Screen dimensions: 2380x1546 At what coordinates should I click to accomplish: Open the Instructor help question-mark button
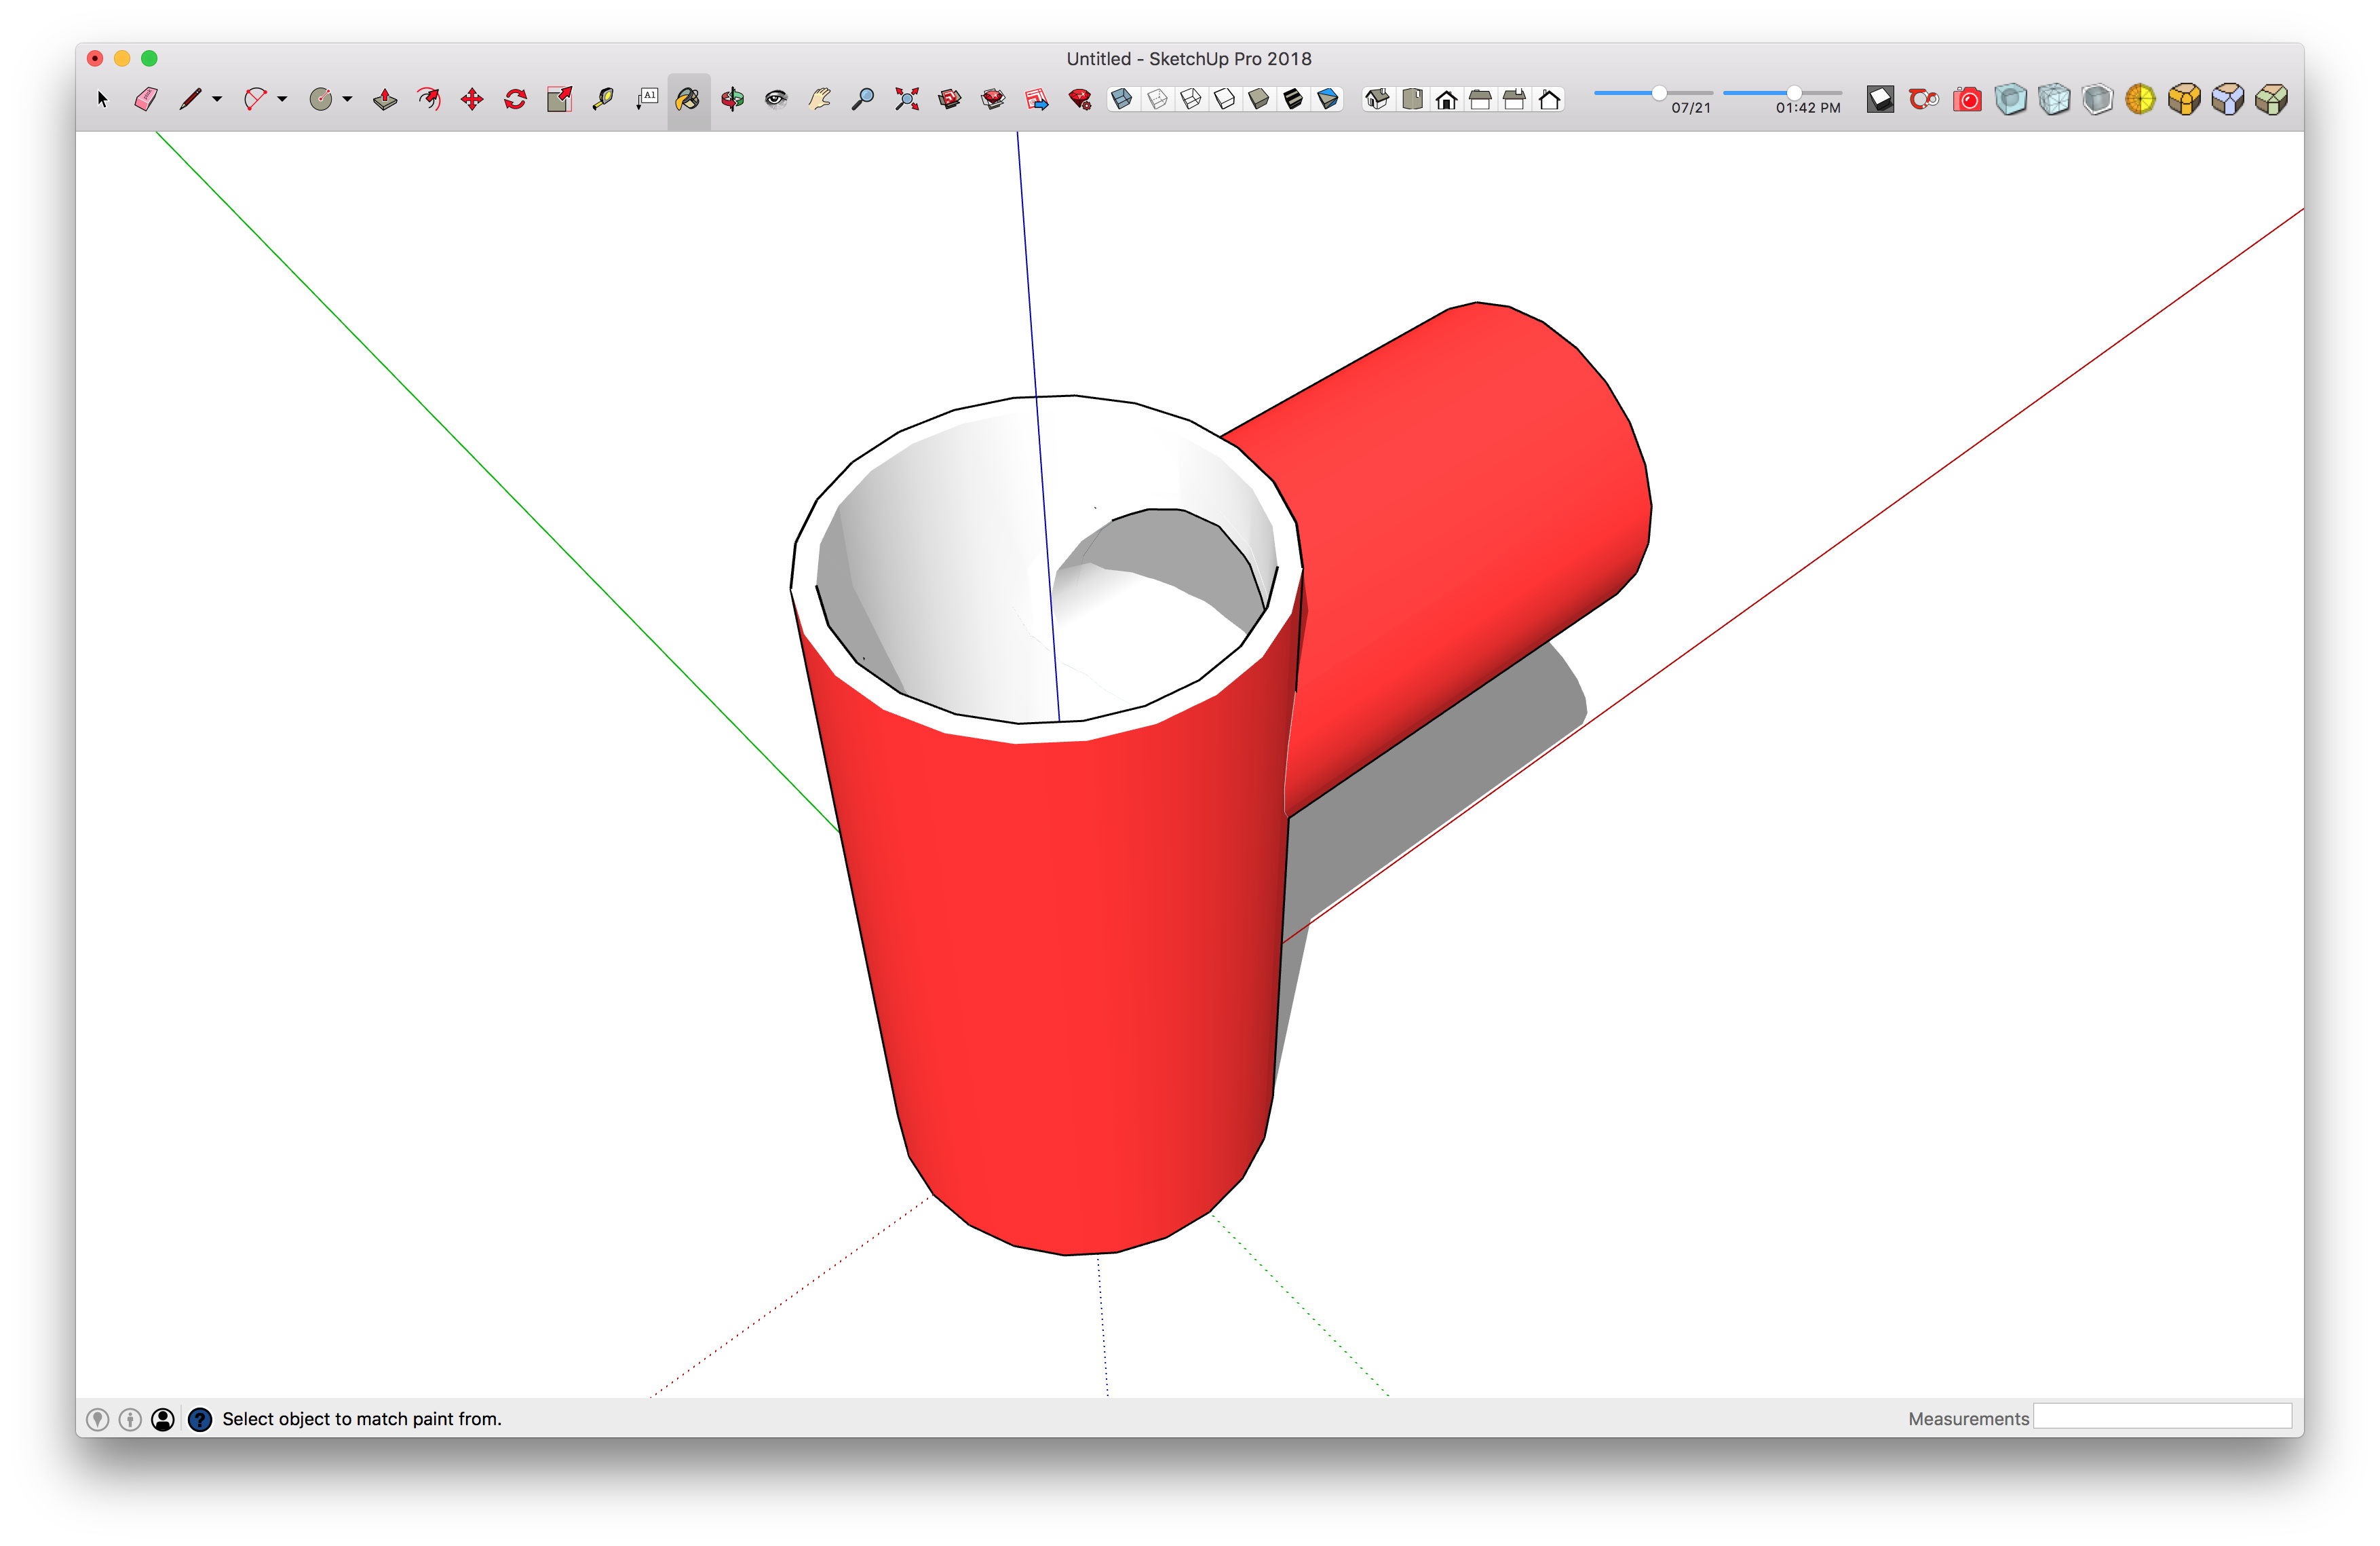click(200, 1419)
